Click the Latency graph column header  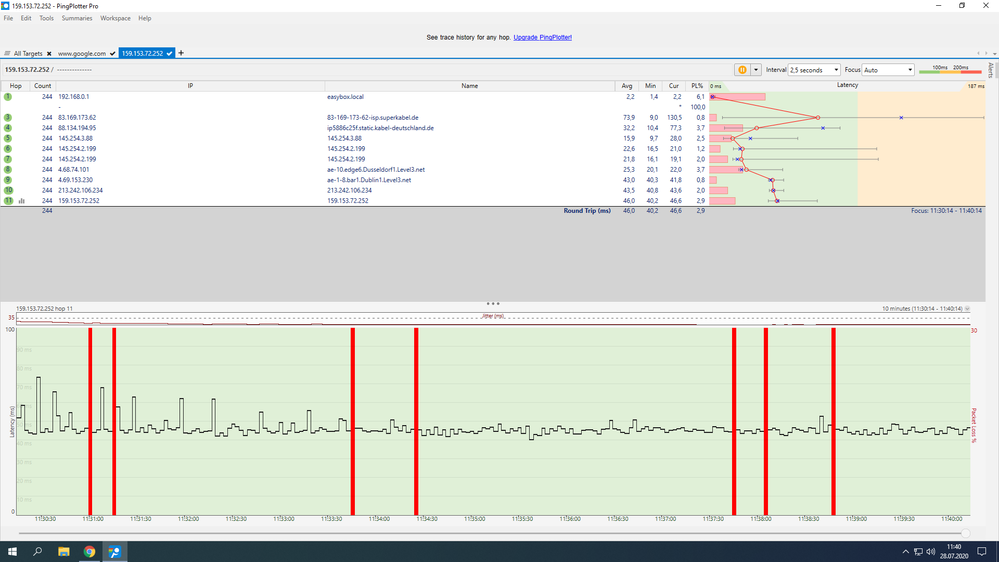click(x=847, y=85)
